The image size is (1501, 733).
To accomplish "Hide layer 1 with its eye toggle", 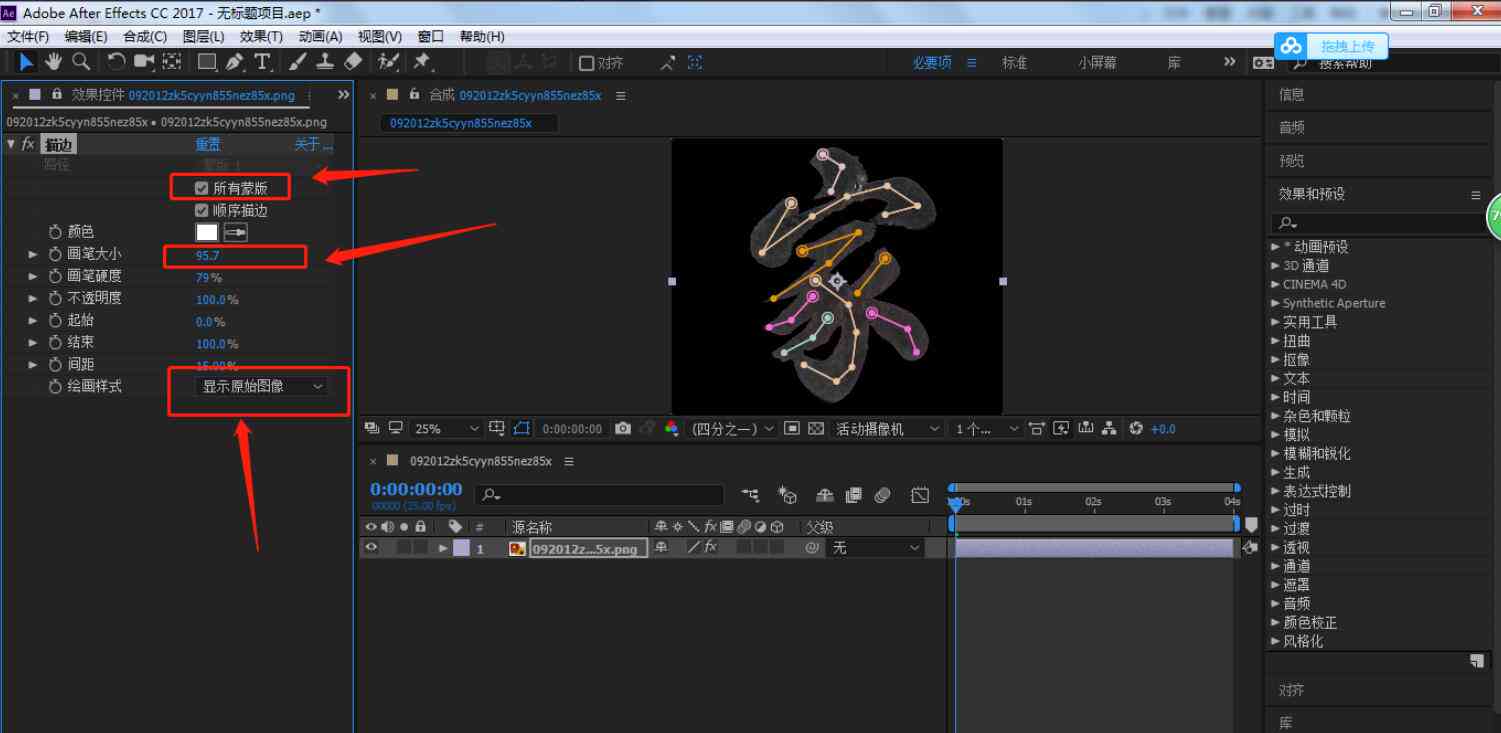I will coord(371,548).
